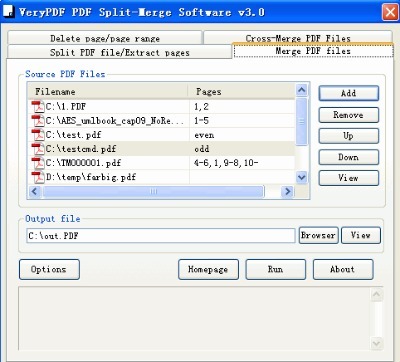Move selected file Up
The width and height of the screenshot is (400, 362).
[349, 136]
